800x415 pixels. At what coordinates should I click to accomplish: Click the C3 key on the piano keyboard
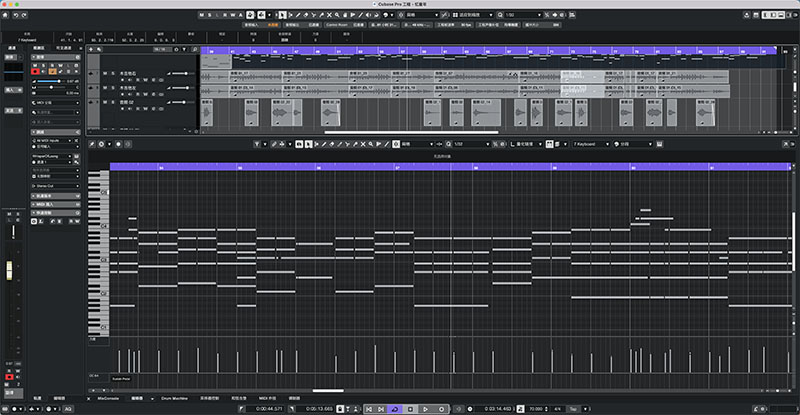point(98,260)
